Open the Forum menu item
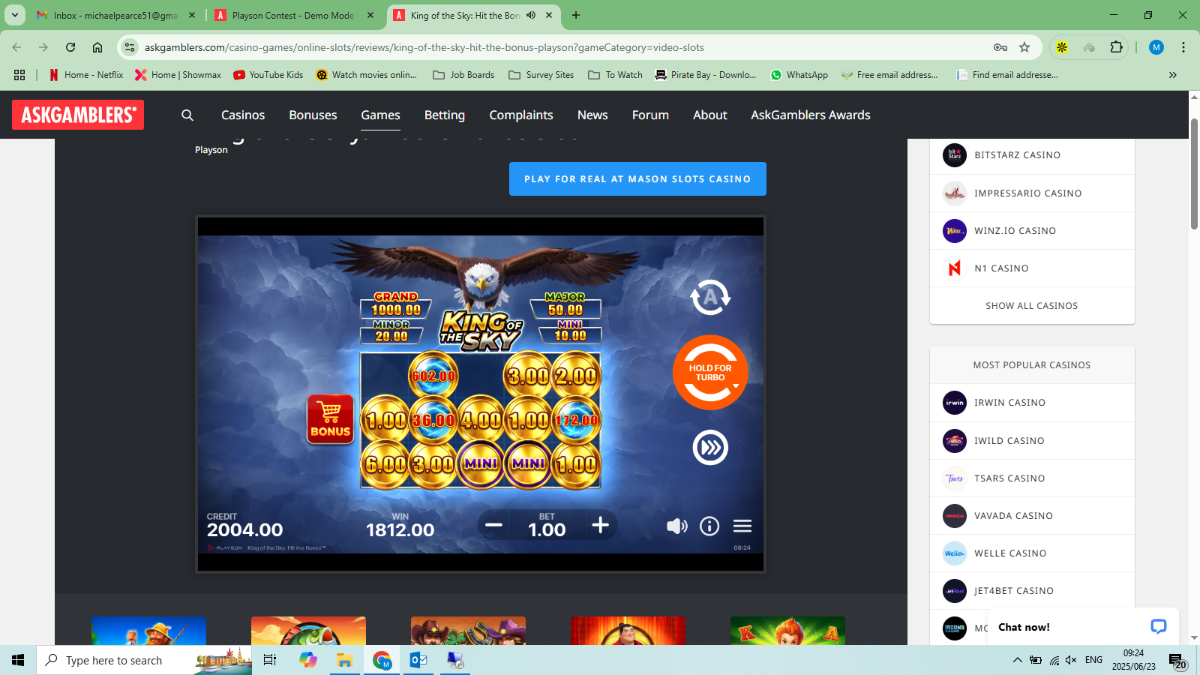This screenshot has height=675, width=1200. coord(650,115)
